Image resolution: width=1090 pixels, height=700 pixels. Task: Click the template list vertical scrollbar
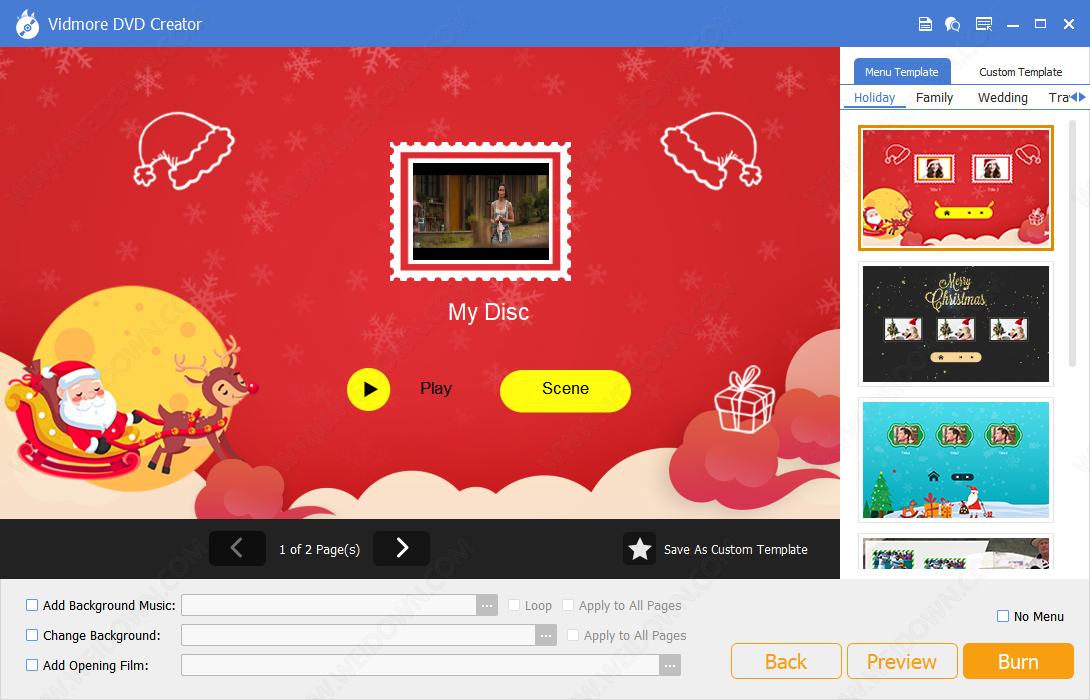point(1072,243)
